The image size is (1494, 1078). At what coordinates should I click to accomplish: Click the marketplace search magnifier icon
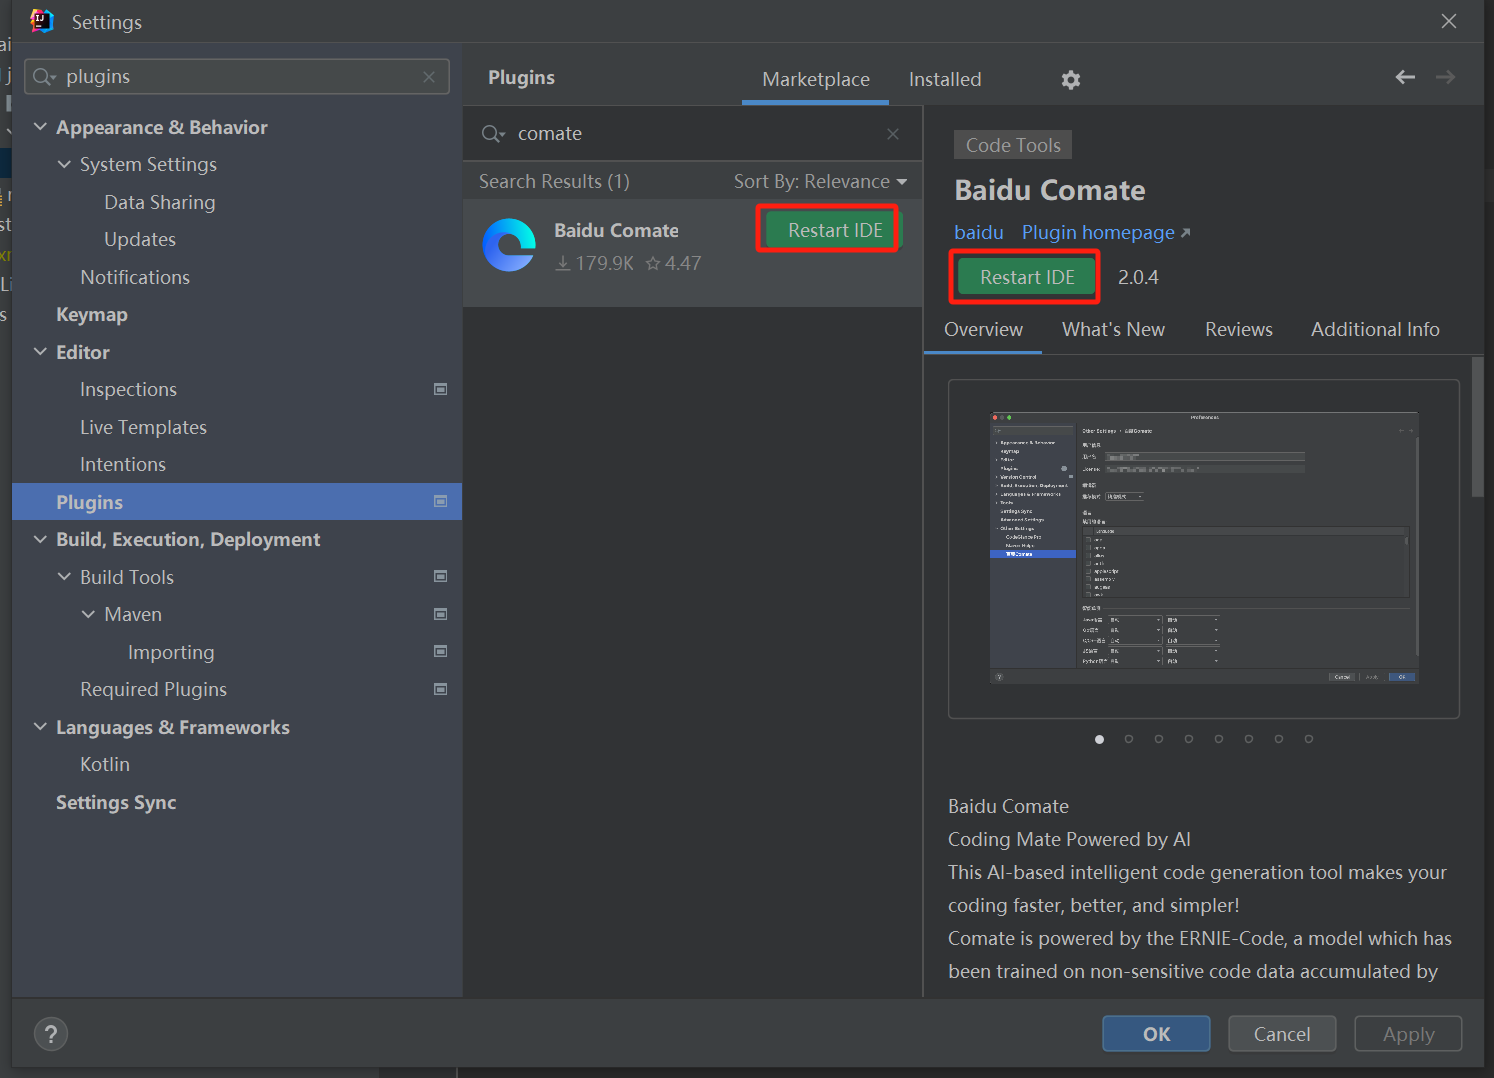pos(492,134)
